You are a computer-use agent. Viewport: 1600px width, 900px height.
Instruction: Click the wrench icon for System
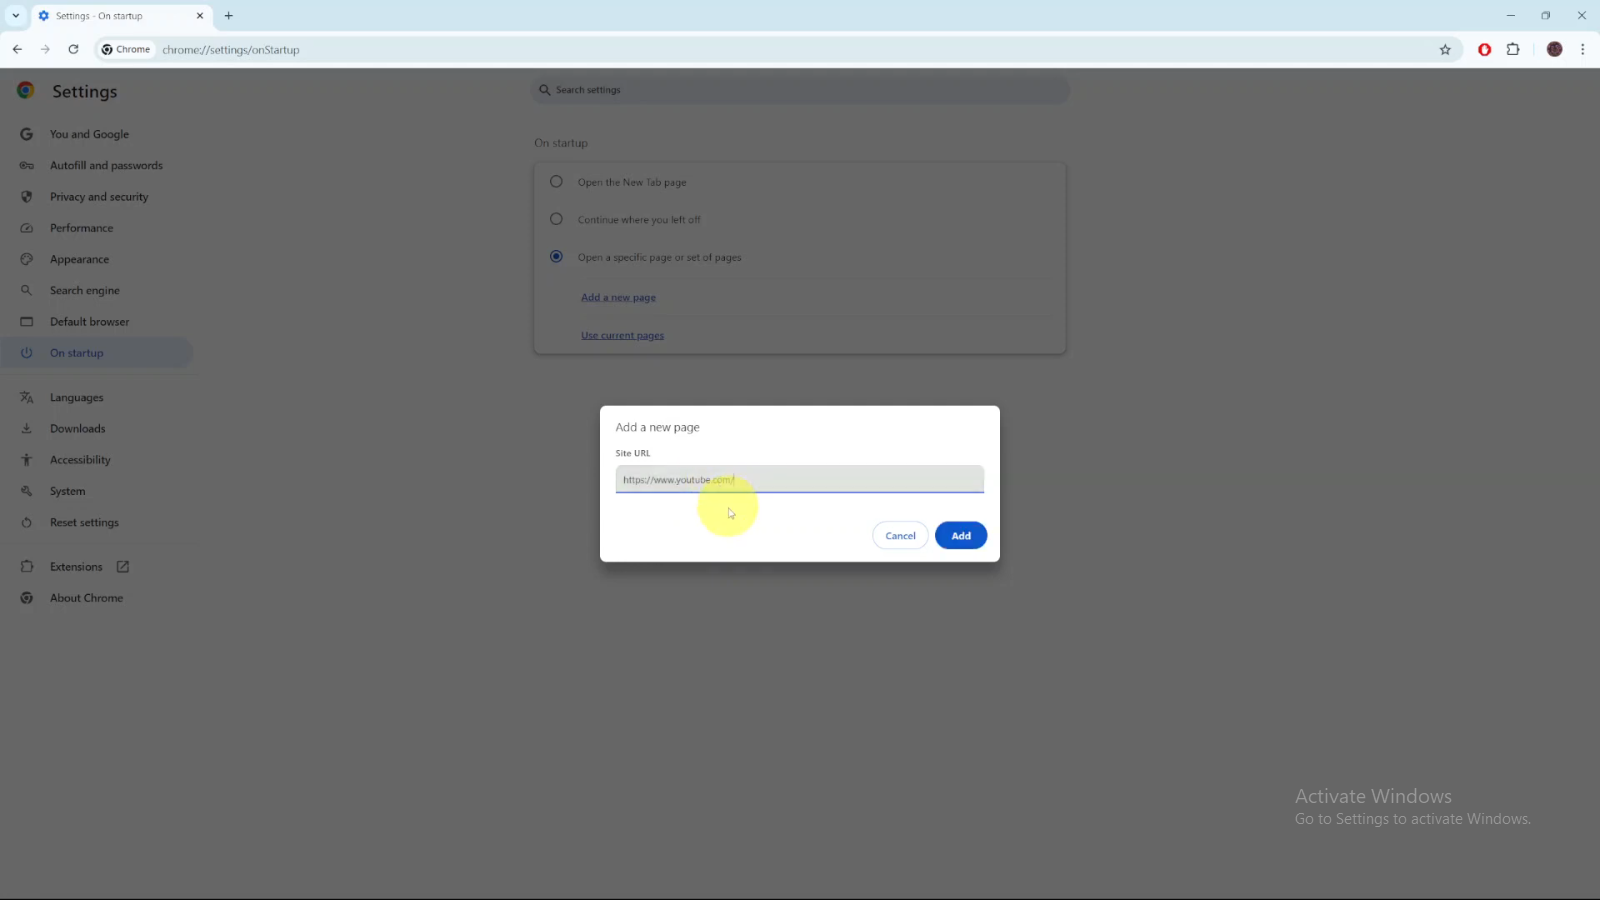(x=27, y=491)
